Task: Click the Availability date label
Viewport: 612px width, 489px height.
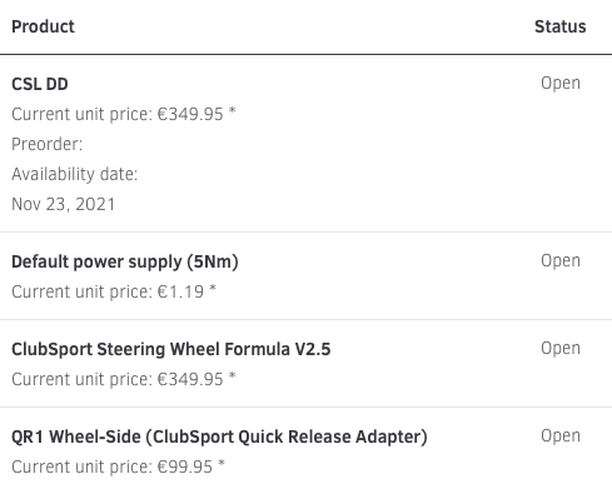Action: 75,174
